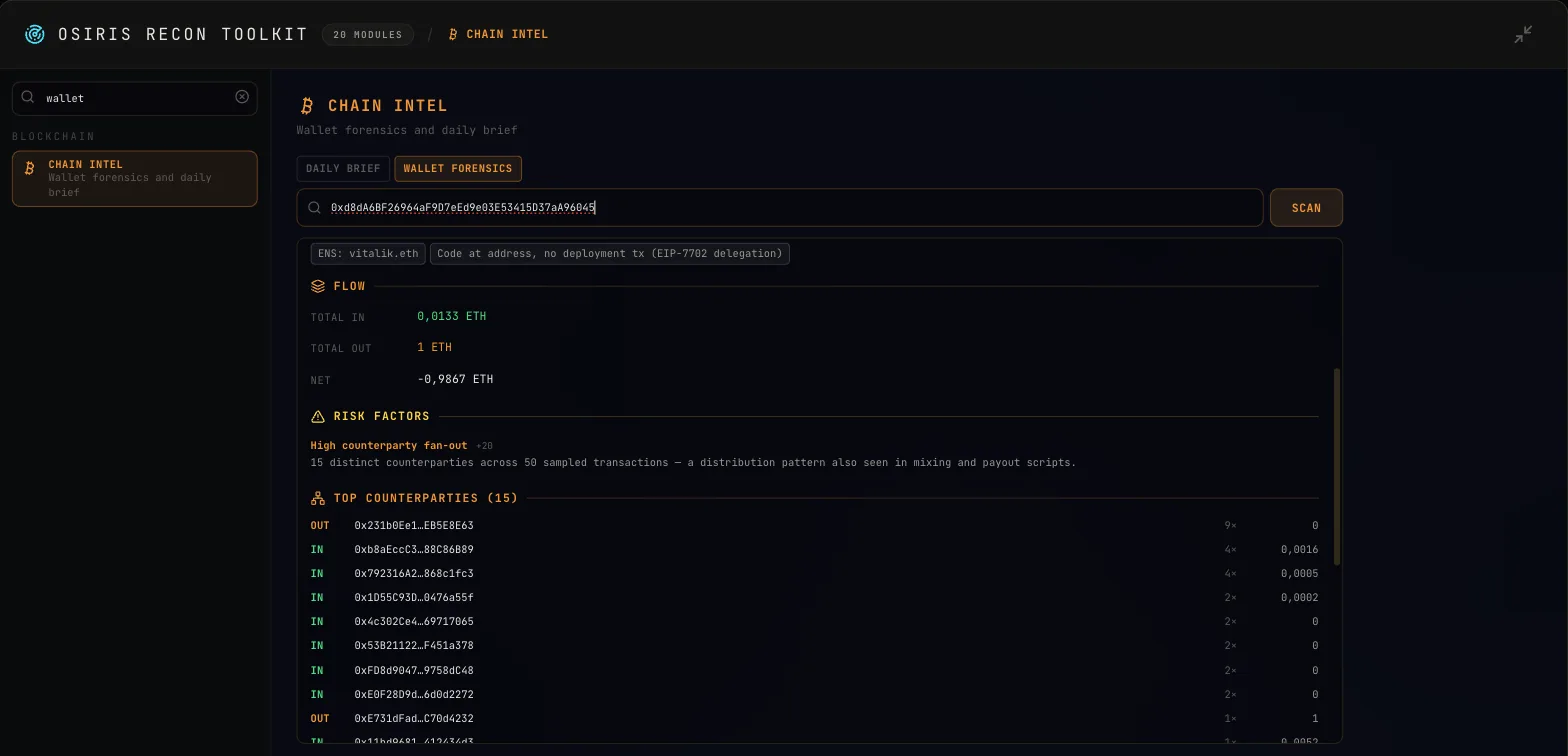Click the magnifier icon in address field
Screen dimensions: 1568x756
[315, 208]
